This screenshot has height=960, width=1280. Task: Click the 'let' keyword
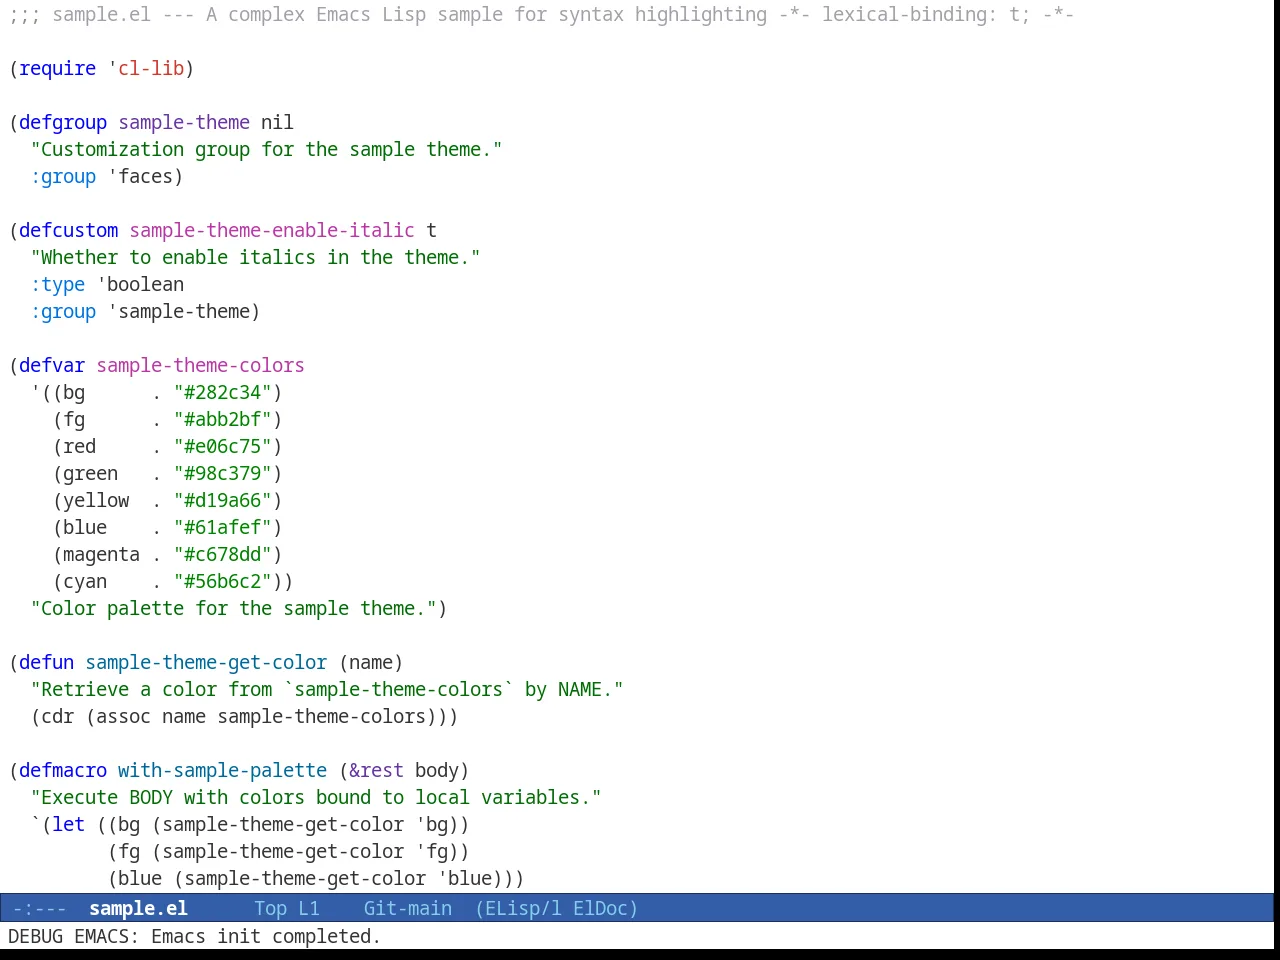pos(69,824)
